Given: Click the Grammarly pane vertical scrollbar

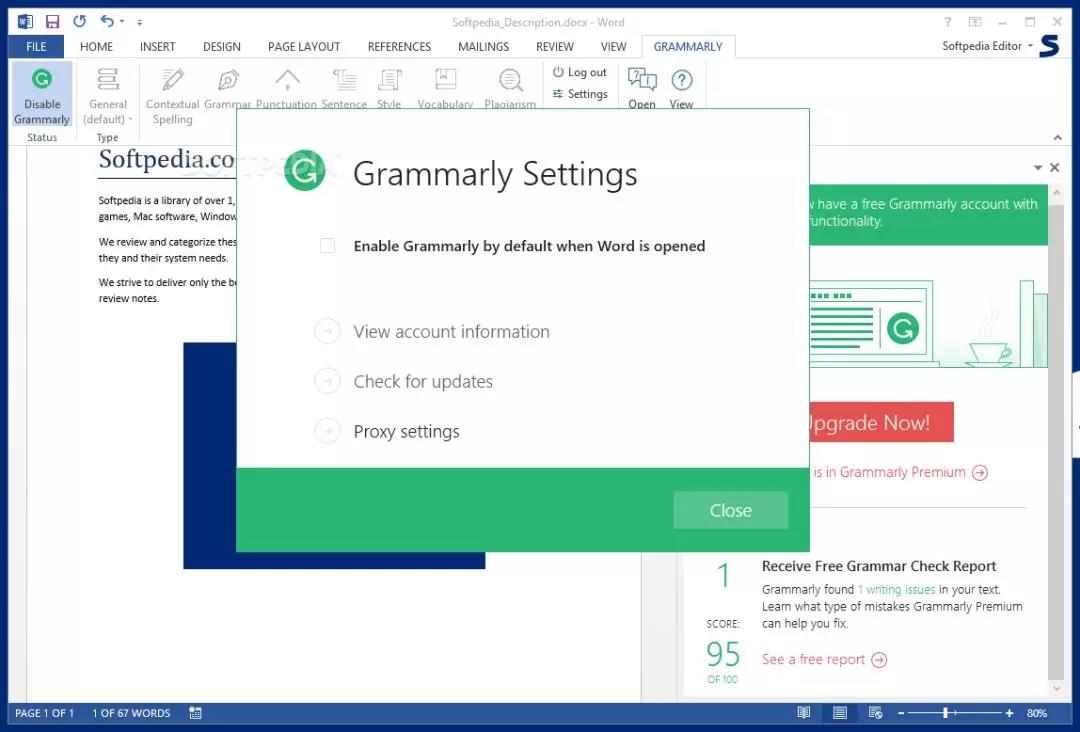Looking at the screenshot, I should 1056,441.
